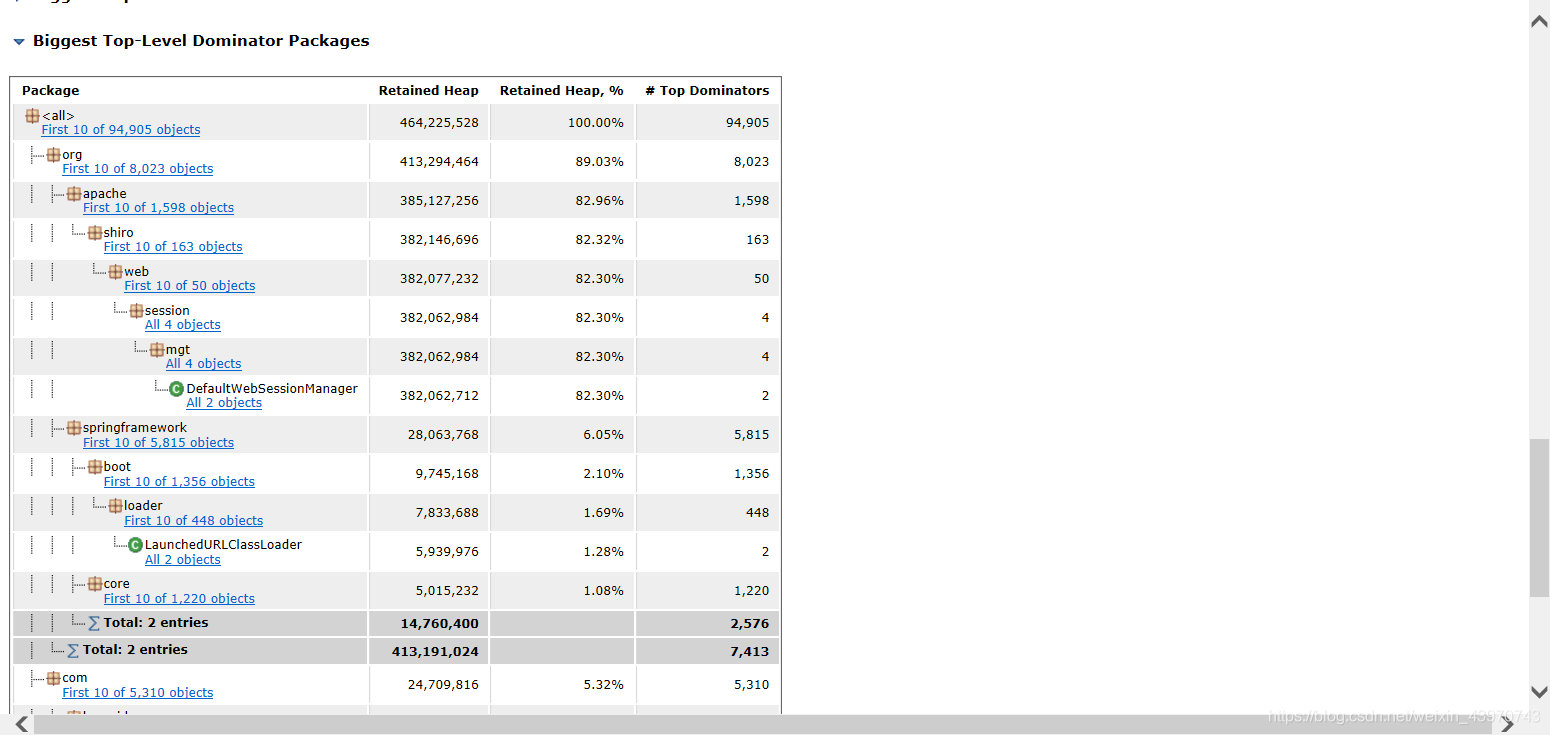The height and width of the screenshot is (735, 1550).
Task: Open First 10 of 50 objects link
Action: [x=190, y=286]
